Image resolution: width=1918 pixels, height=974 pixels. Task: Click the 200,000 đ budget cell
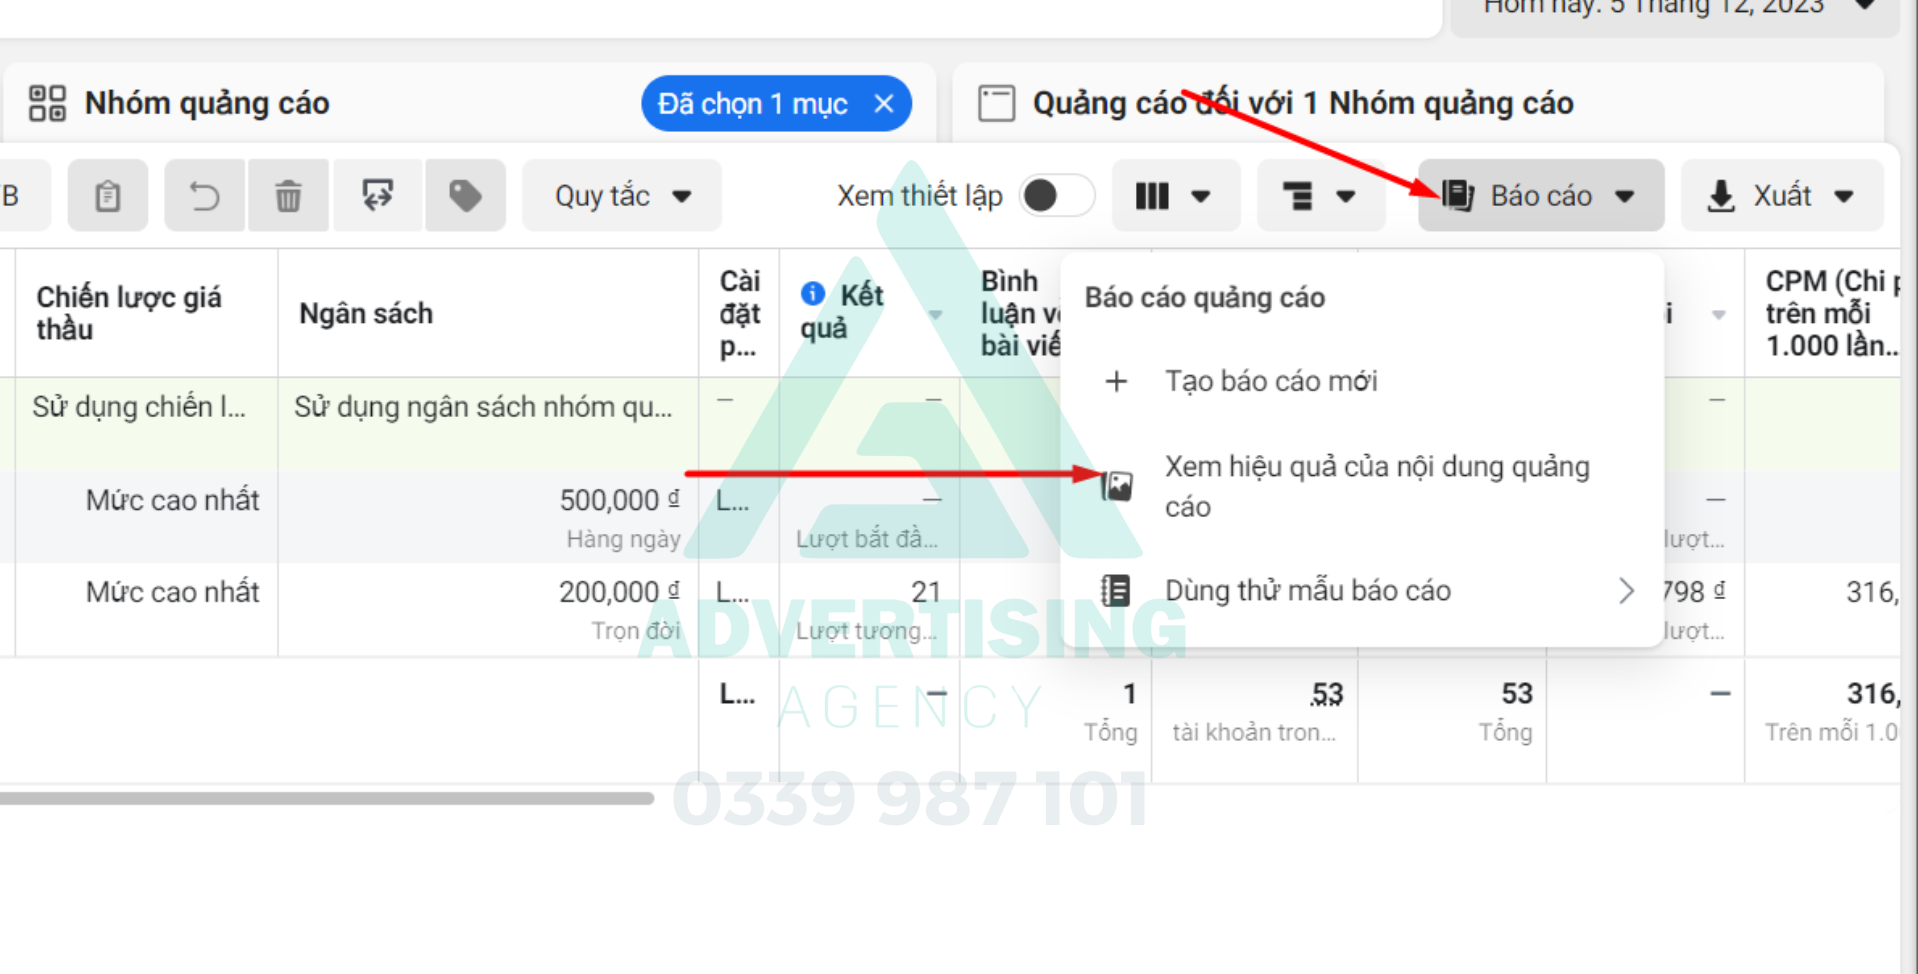pyautogui.click(x=619, y=592)
